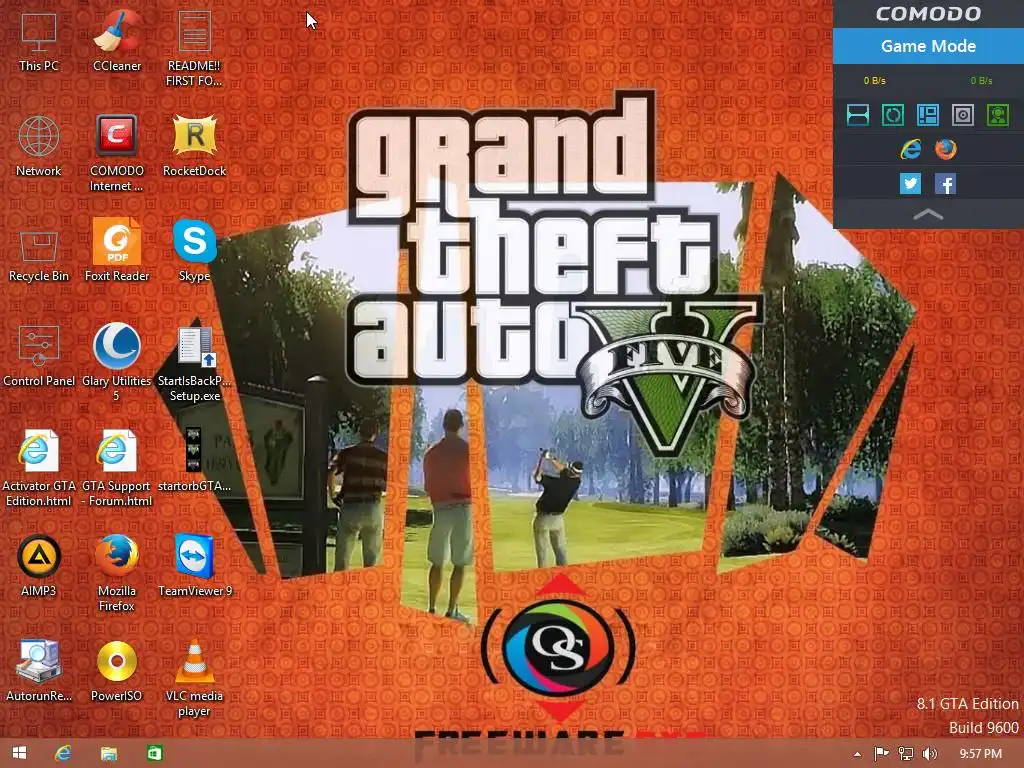
Task: Launch TeamViewer 9 shortcut
Action: 194,567
